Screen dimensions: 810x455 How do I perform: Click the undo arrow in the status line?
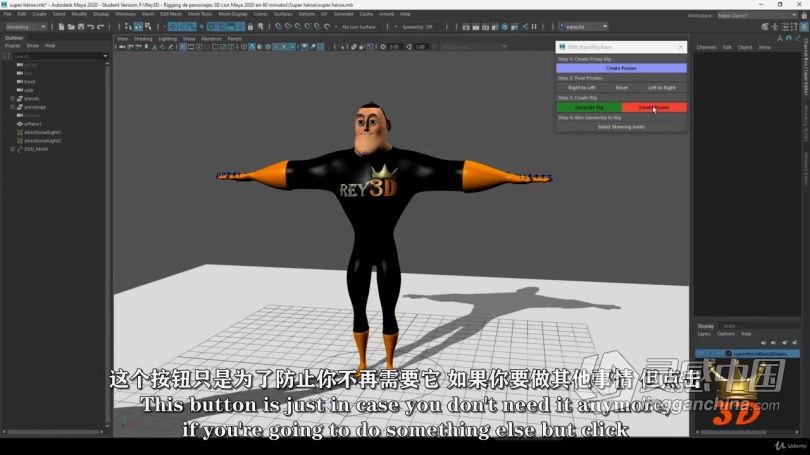[90, 27]
